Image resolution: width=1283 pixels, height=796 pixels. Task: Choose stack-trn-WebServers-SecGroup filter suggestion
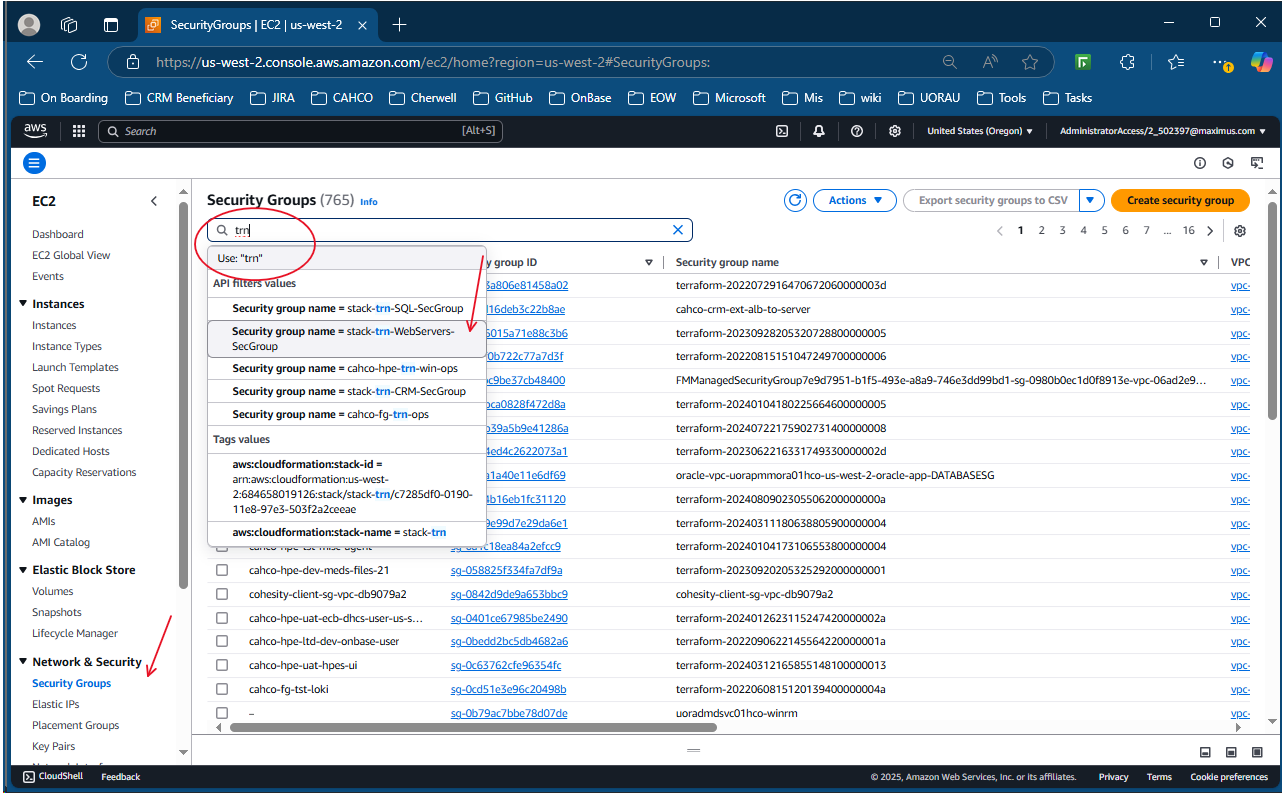click(x=346, y=338)
